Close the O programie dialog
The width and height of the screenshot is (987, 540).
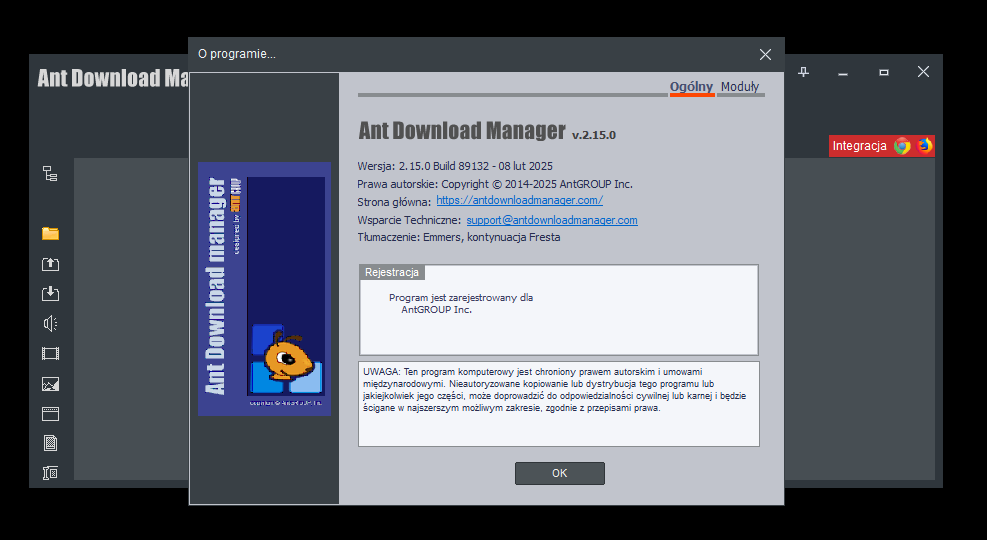coord(765,55)
